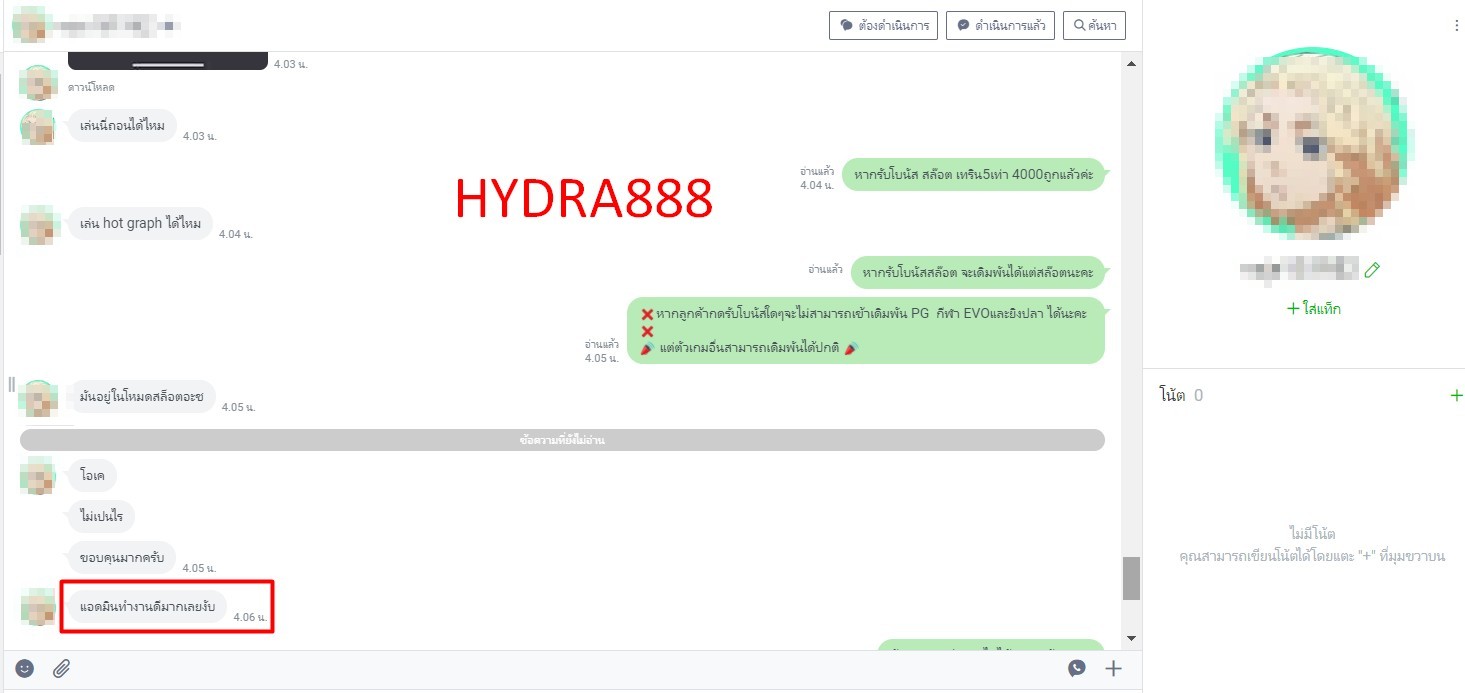The image size is (1465, 693).
Task: Mark chat as ดำเนินการแล้ว
Action: pyautogui.click(x=1001, y=25)
